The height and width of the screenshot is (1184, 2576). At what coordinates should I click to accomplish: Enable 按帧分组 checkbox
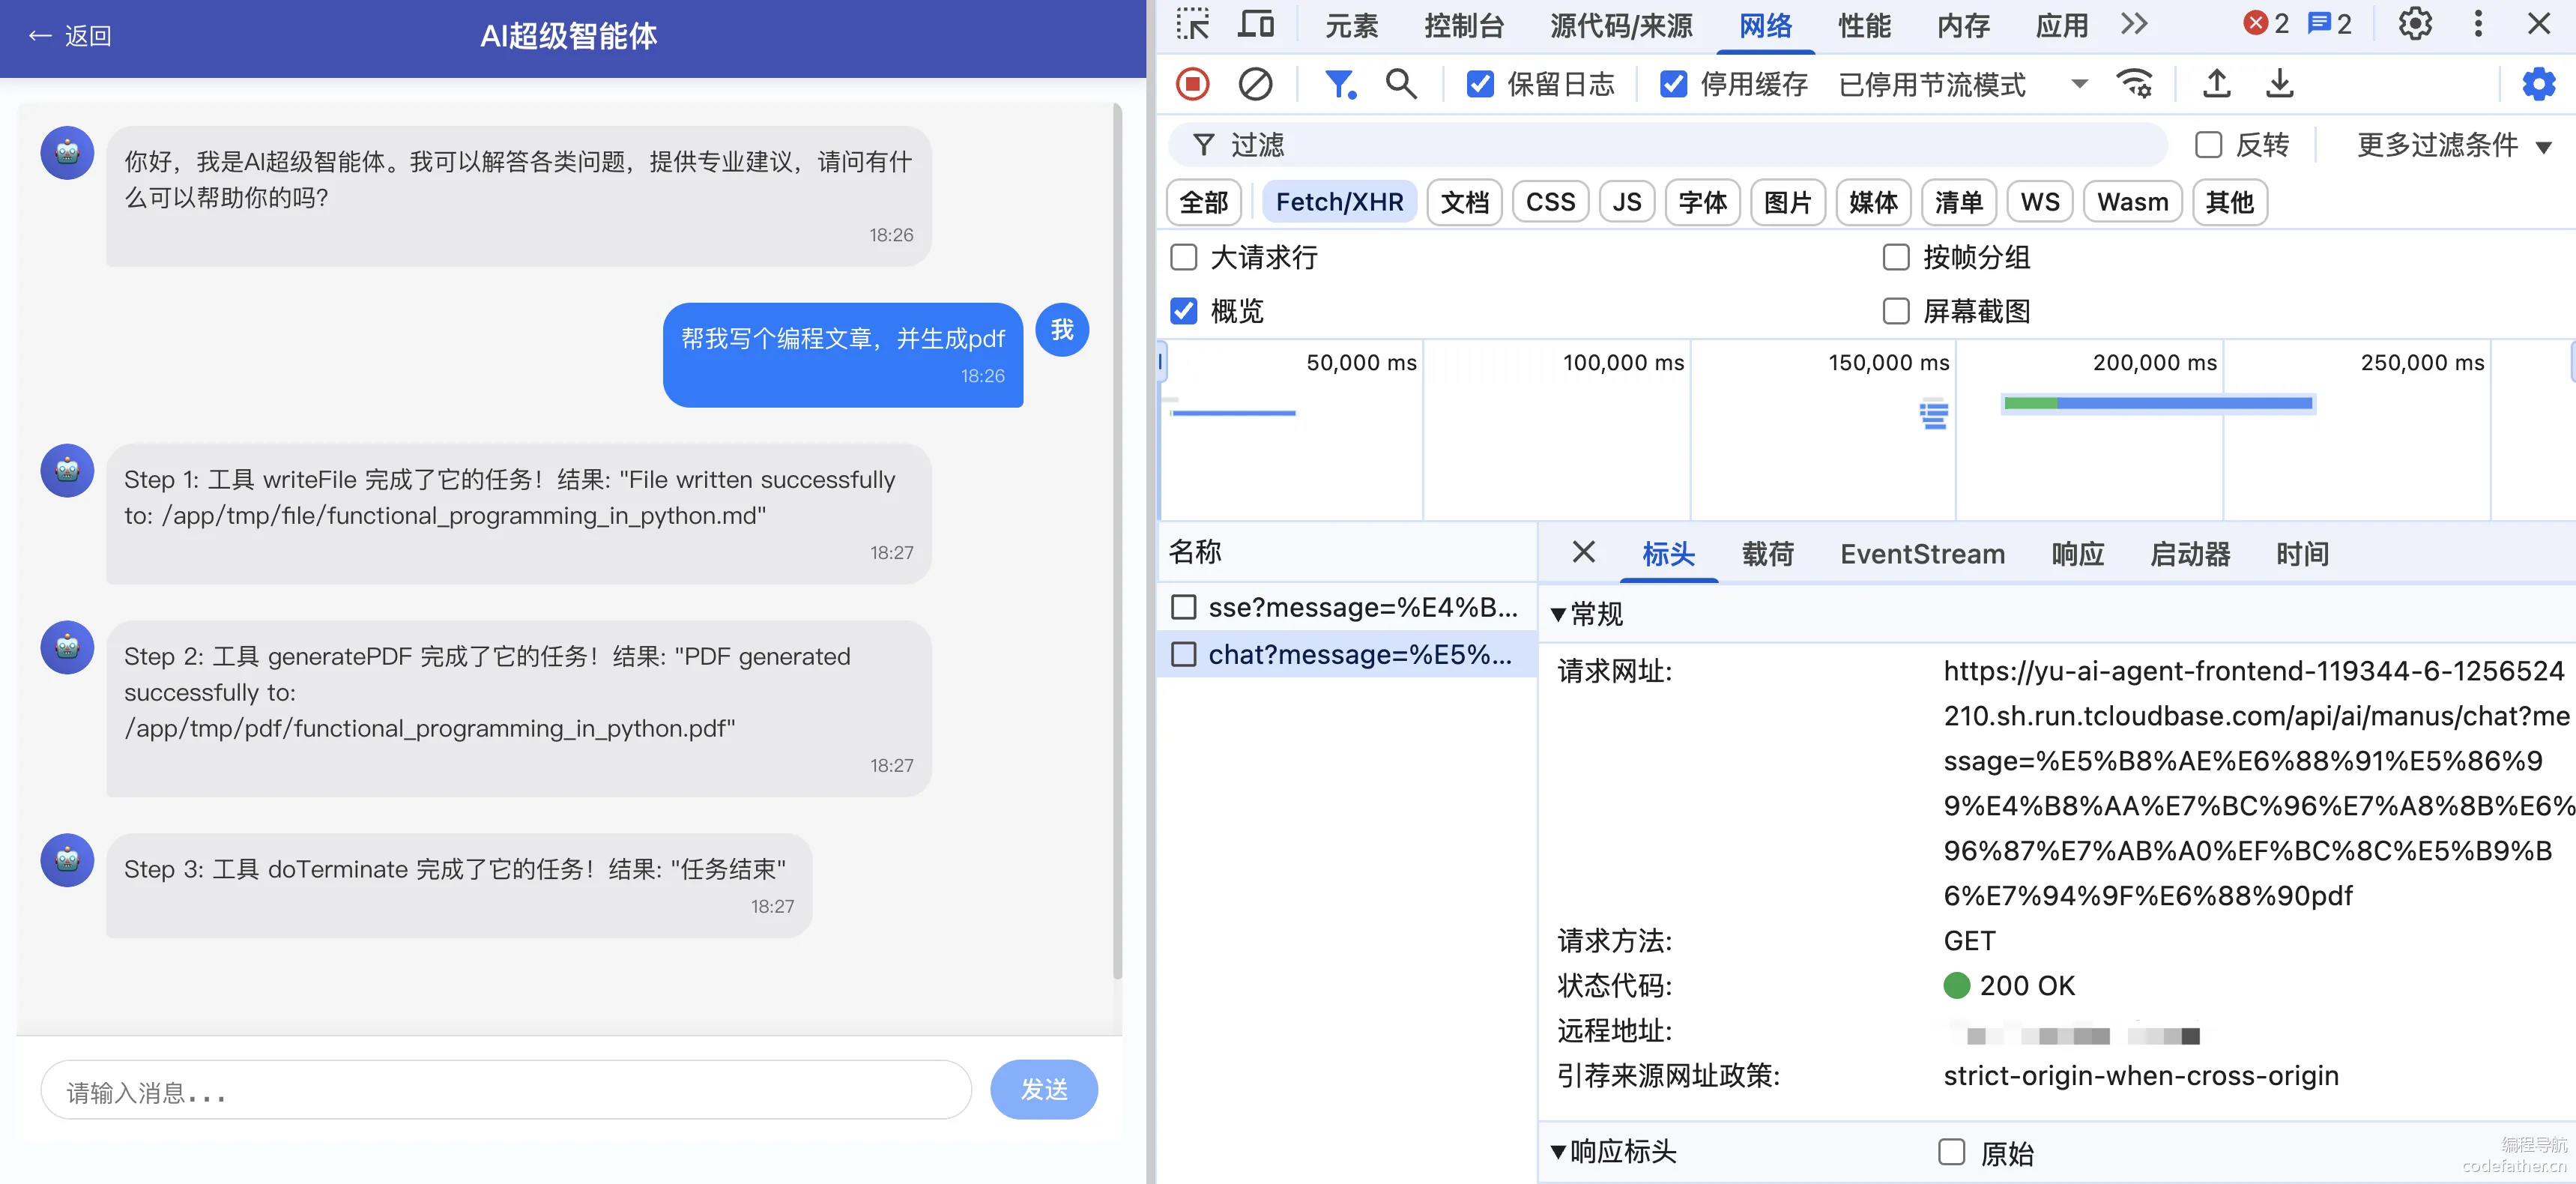coord(1896,258)
